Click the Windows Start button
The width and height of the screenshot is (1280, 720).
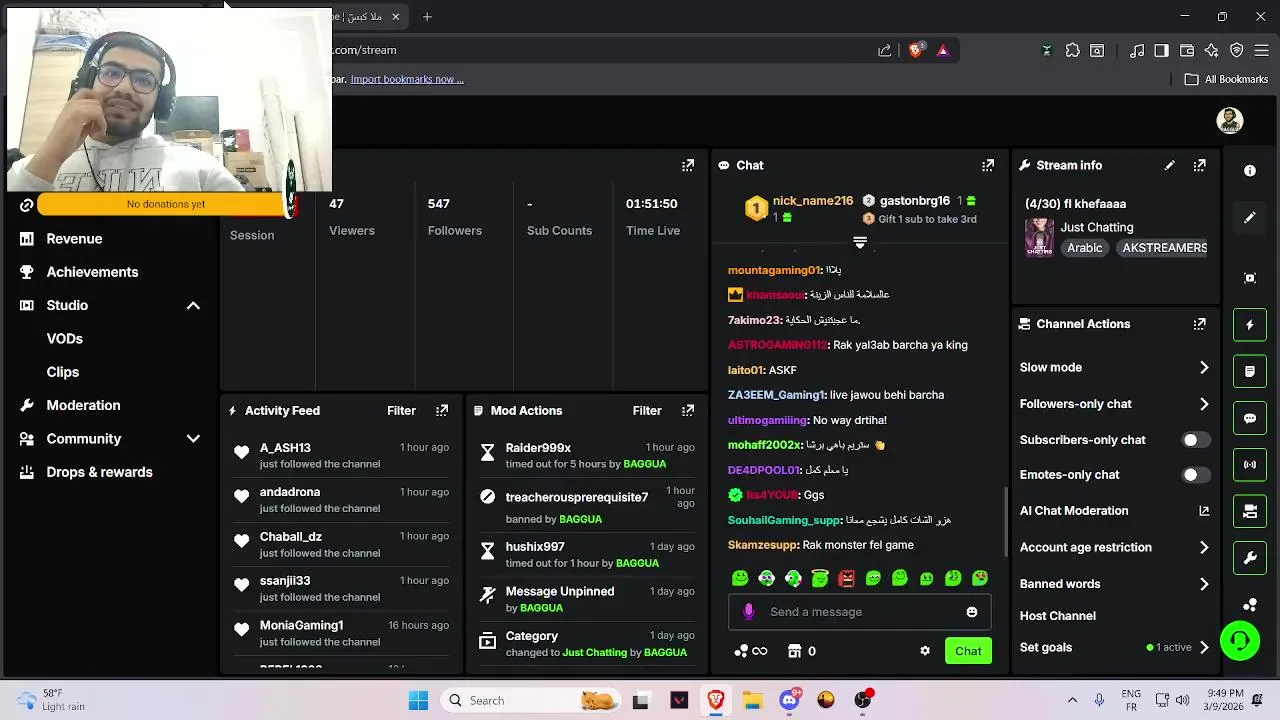click(x=418, y=701)
